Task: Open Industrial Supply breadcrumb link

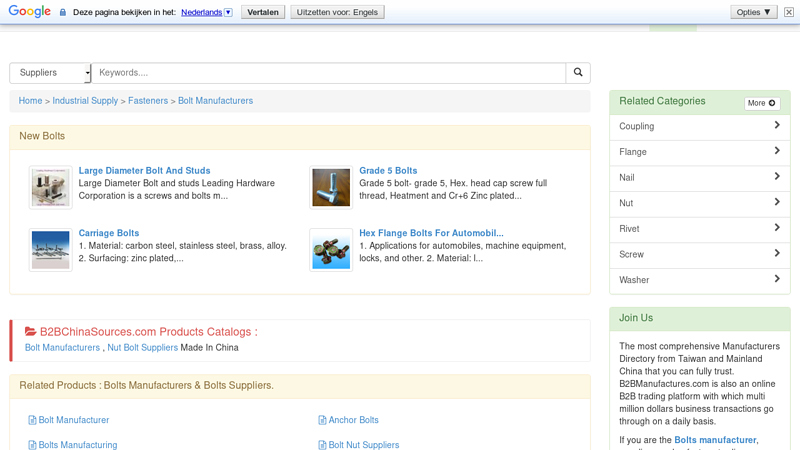Action: pyautogui.click(x=85, y=101)
